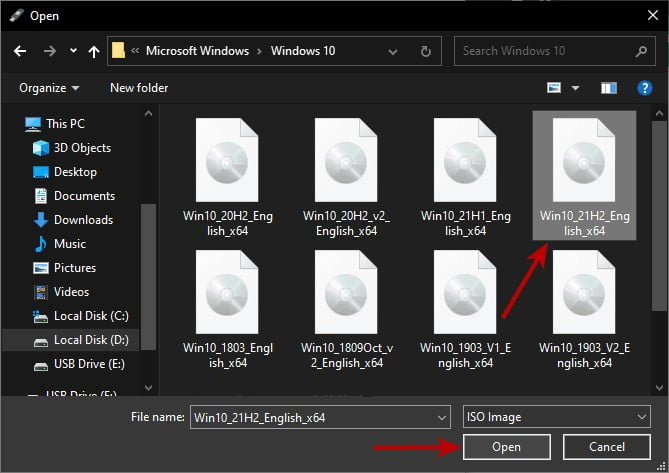Click the folder icon in the address bar

(x=118, y=50)
